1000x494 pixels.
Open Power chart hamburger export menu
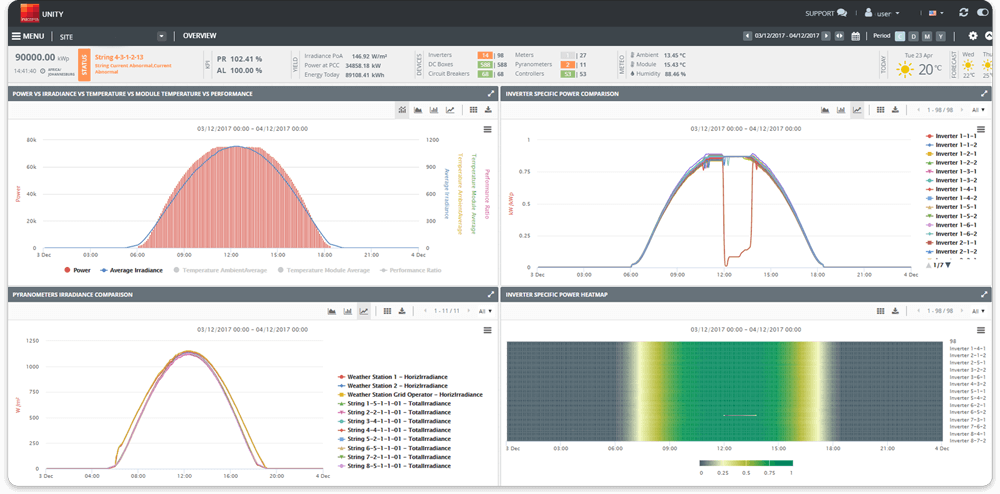487,129
